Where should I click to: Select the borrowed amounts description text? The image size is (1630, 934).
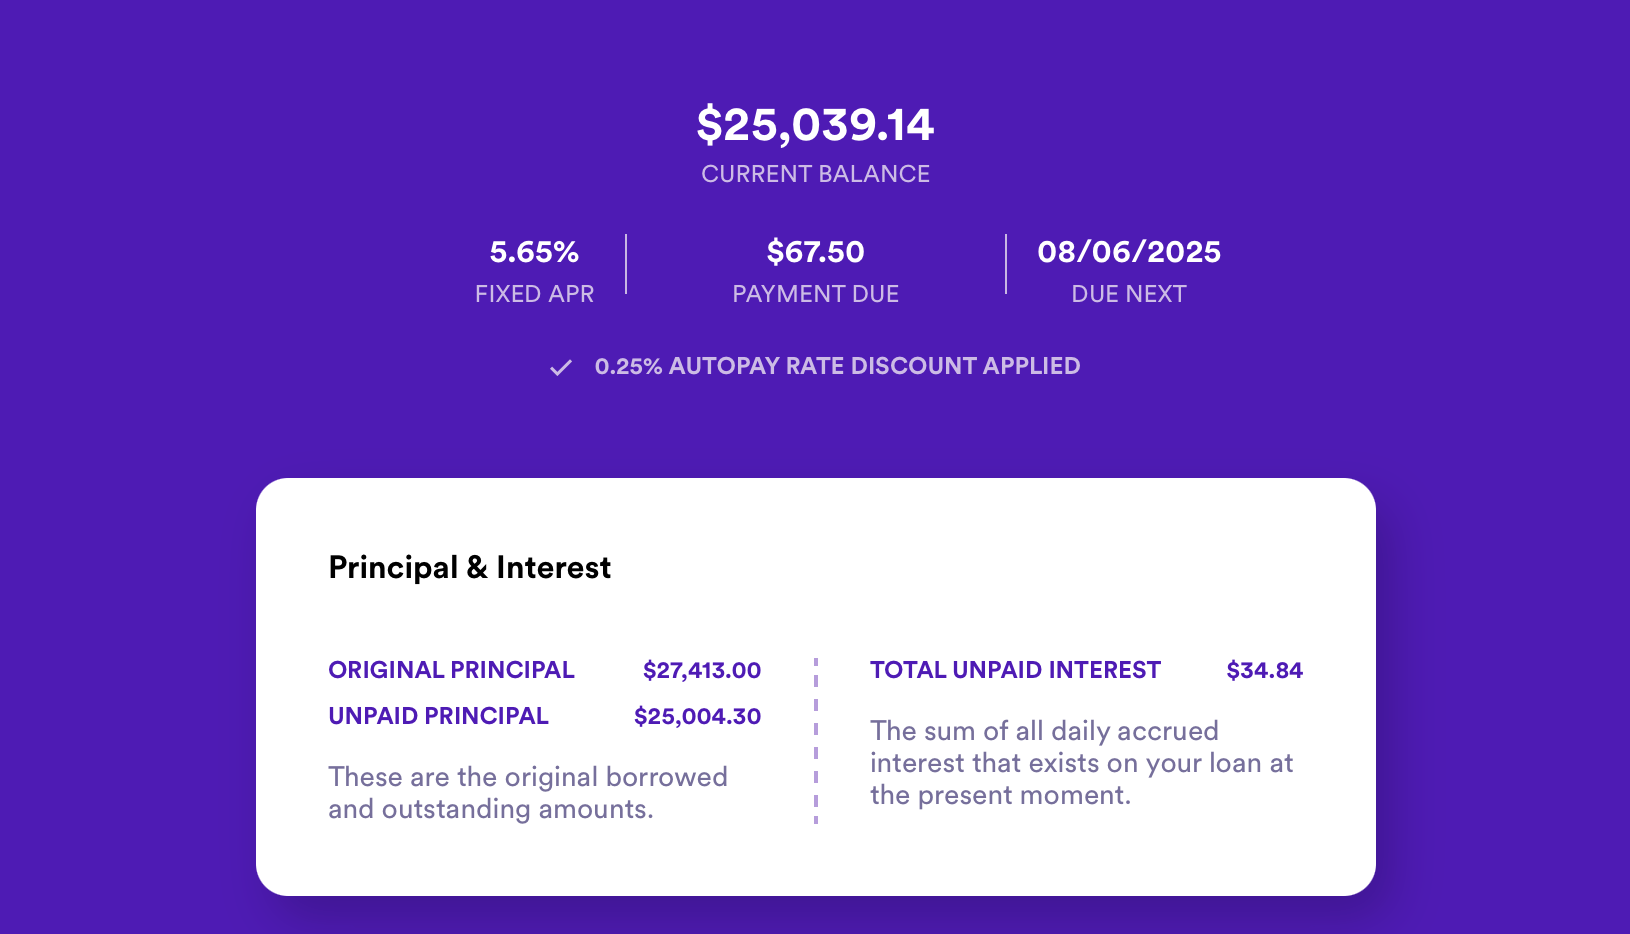(528, 793)
